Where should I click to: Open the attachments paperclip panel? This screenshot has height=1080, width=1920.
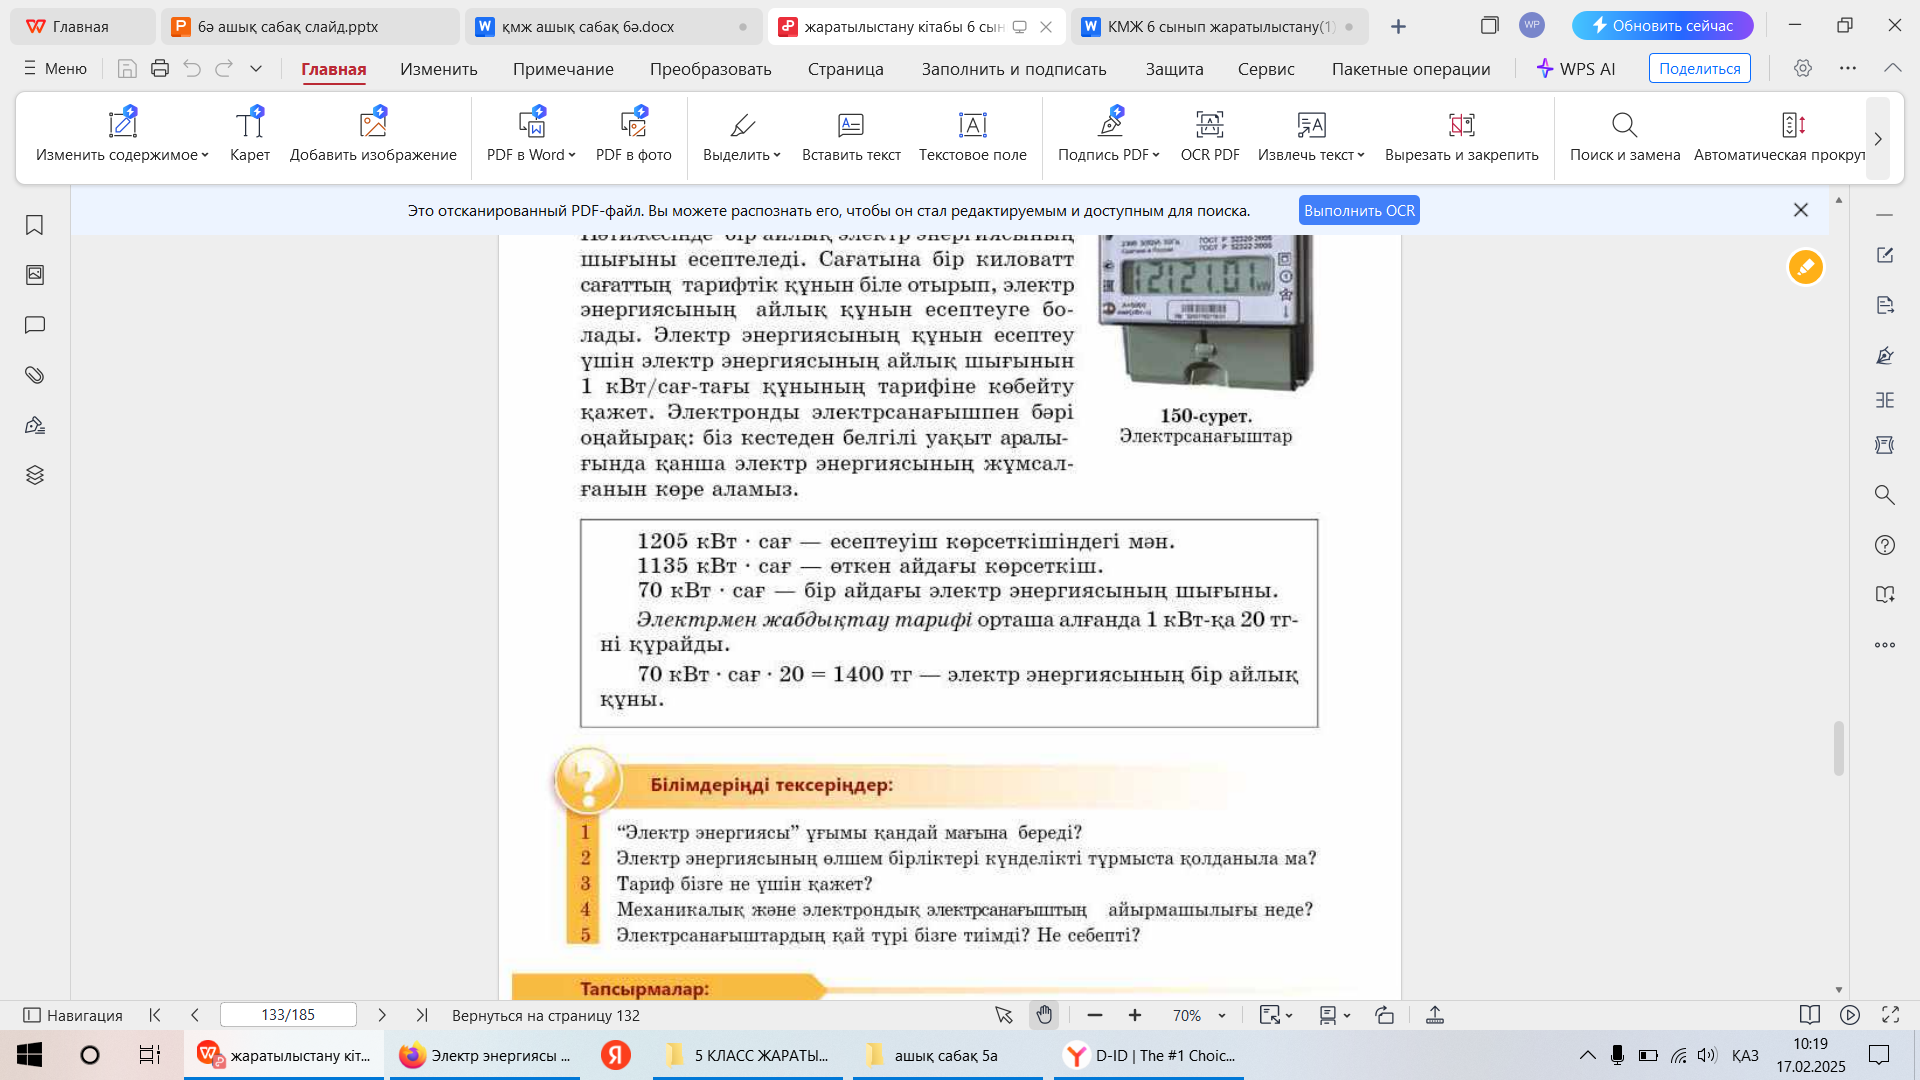[x=35, y=375]
